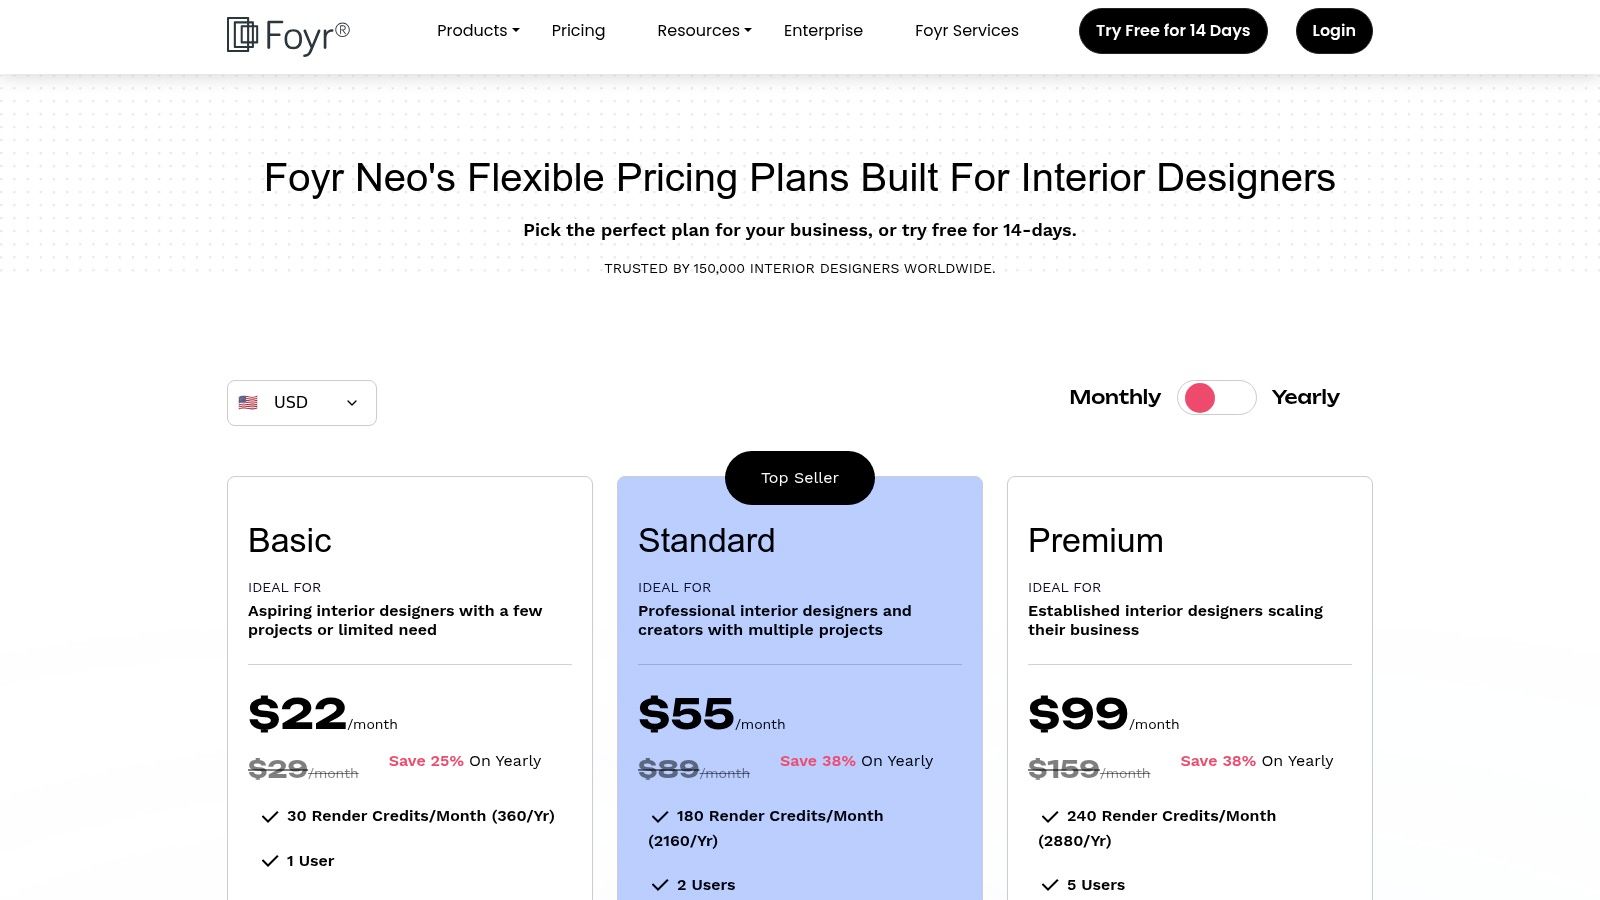This screenshot has height=900, width=1600.
Task: Open the USD currency dropdown
Action: (x=302, y=403)
